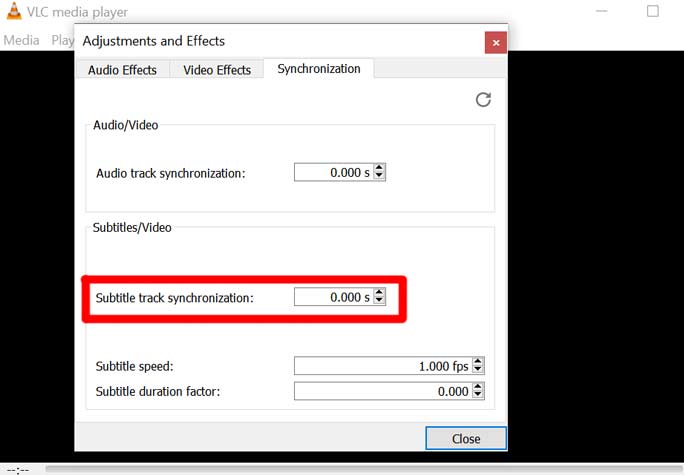Maximize the VLC media player window
The width and height of the screenshot is (684, 475).
653,12
